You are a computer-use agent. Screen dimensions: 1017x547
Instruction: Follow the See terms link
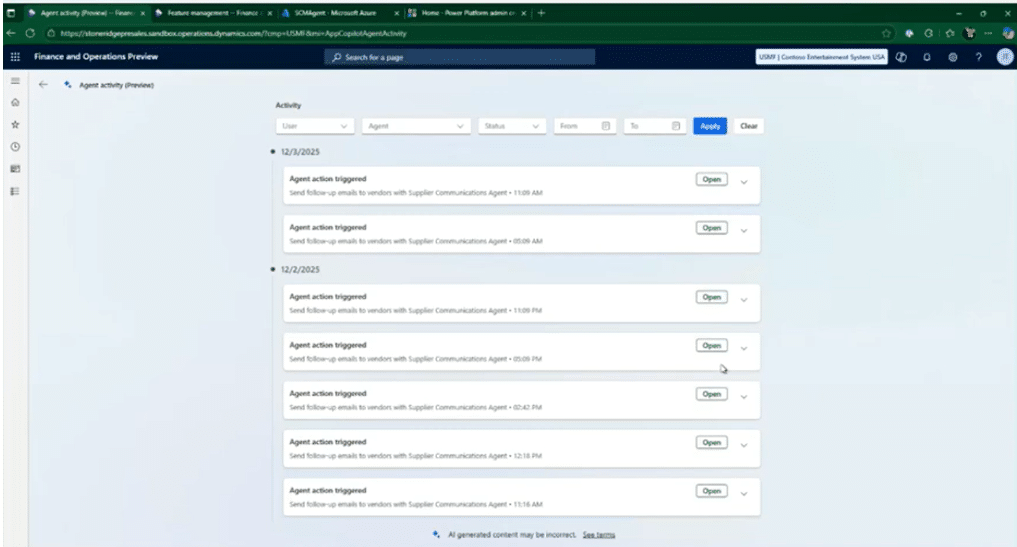point(599,535)
